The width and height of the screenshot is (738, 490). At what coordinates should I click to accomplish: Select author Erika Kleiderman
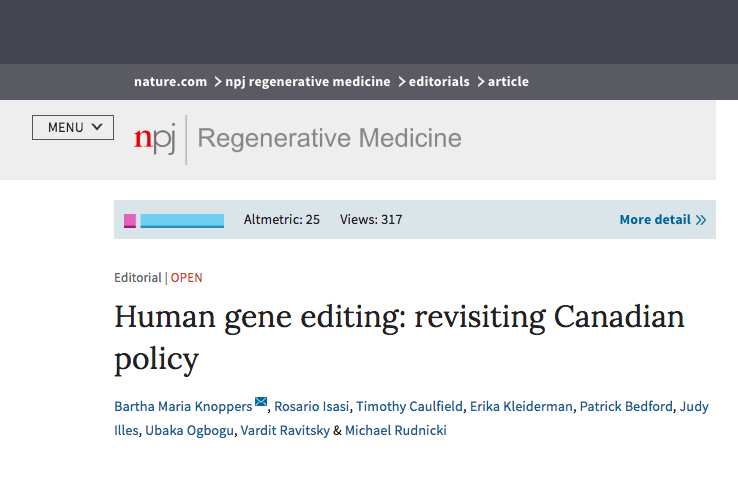[x=521, y=407]
